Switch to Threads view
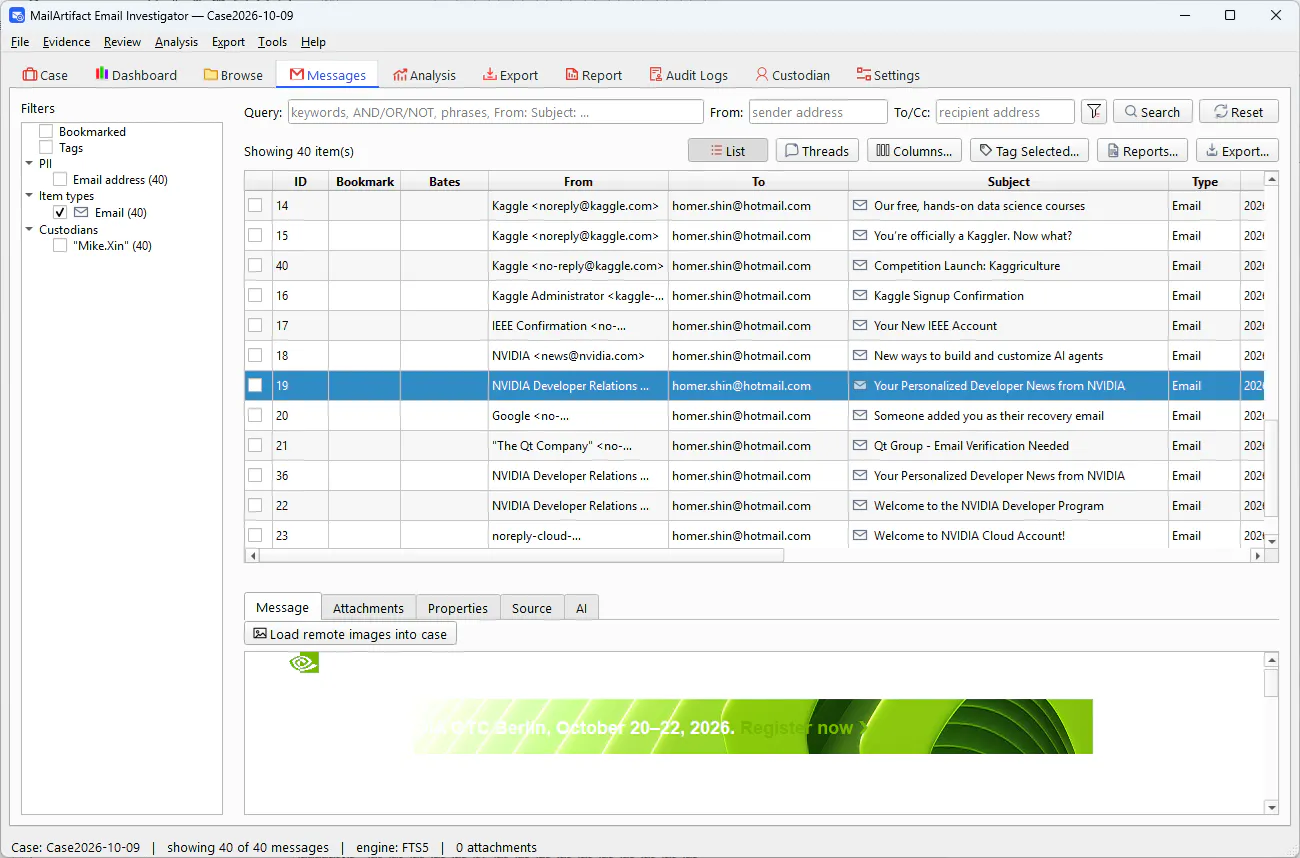Viewport: 1300px width, 858px height. 816,151
